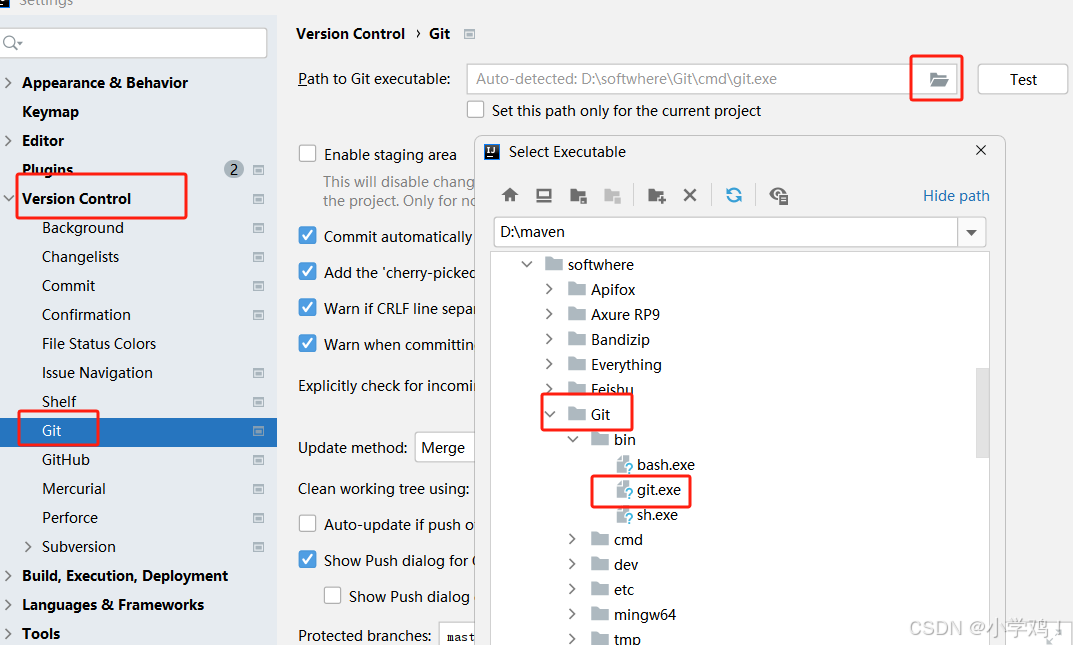
Task: Expand the Axure RP9 folder
Action: tap(549, 314)
